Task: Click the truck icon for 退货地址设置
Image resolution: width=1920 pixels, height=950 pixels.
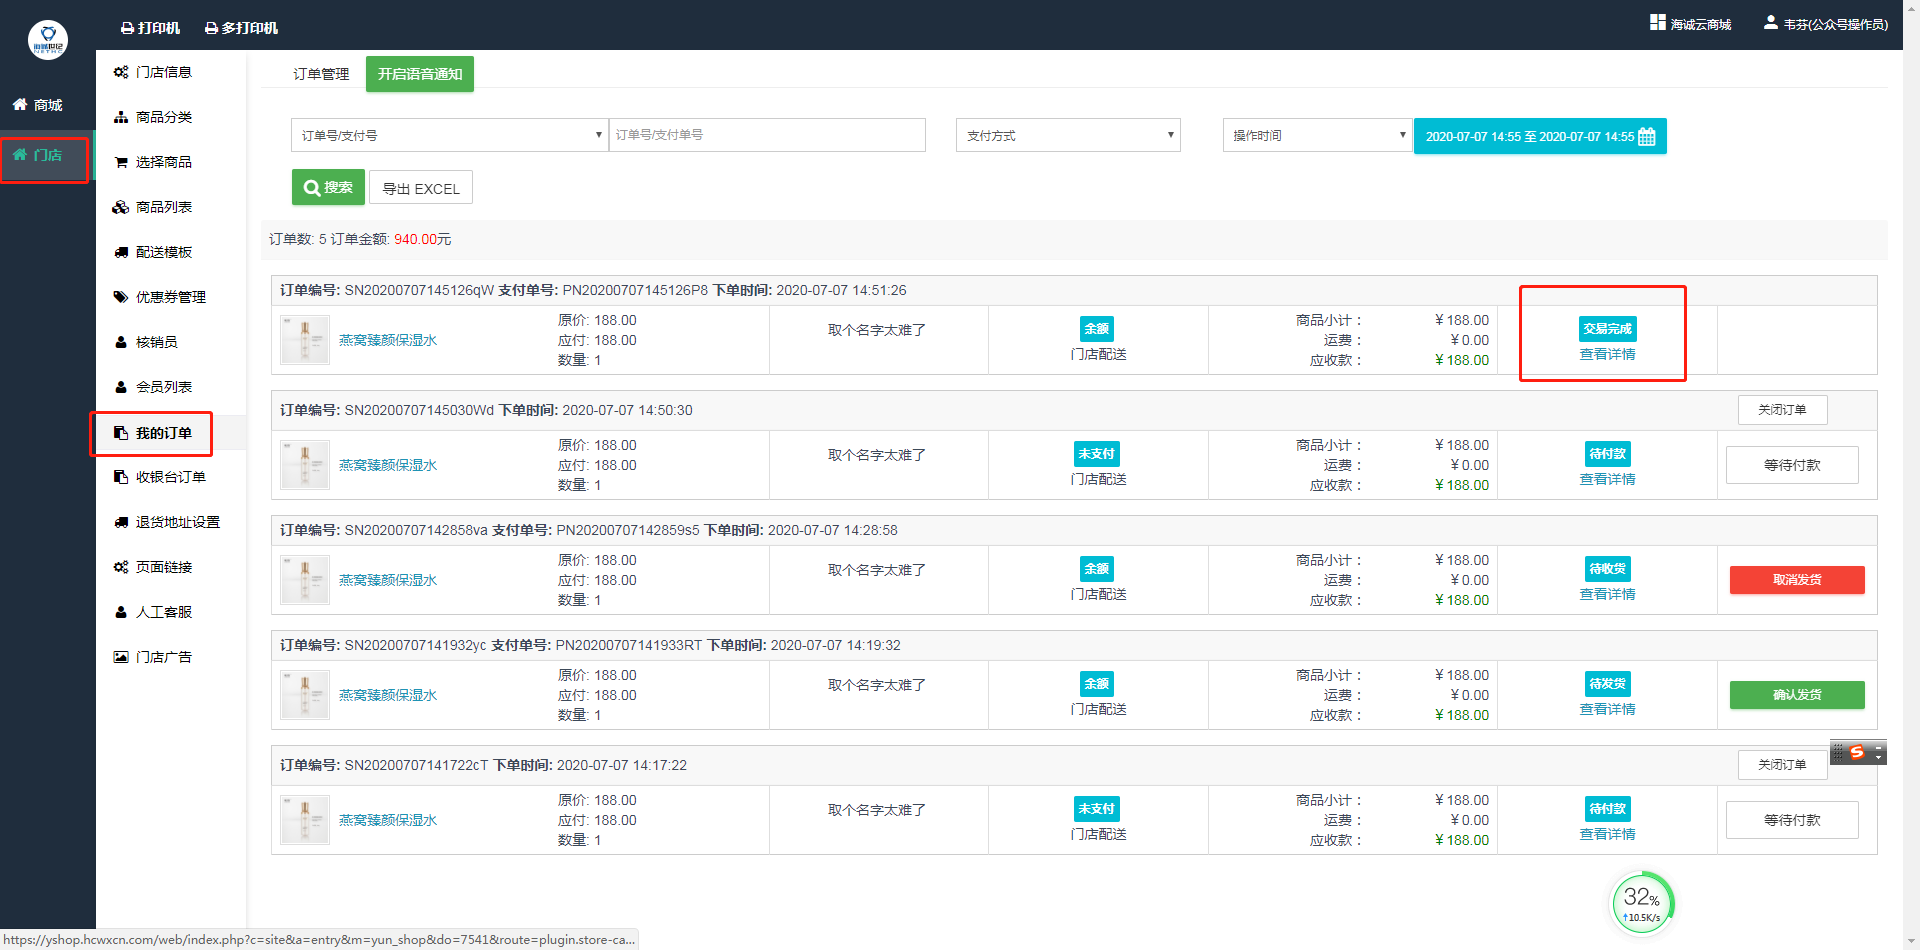Action: click(121, 522)
